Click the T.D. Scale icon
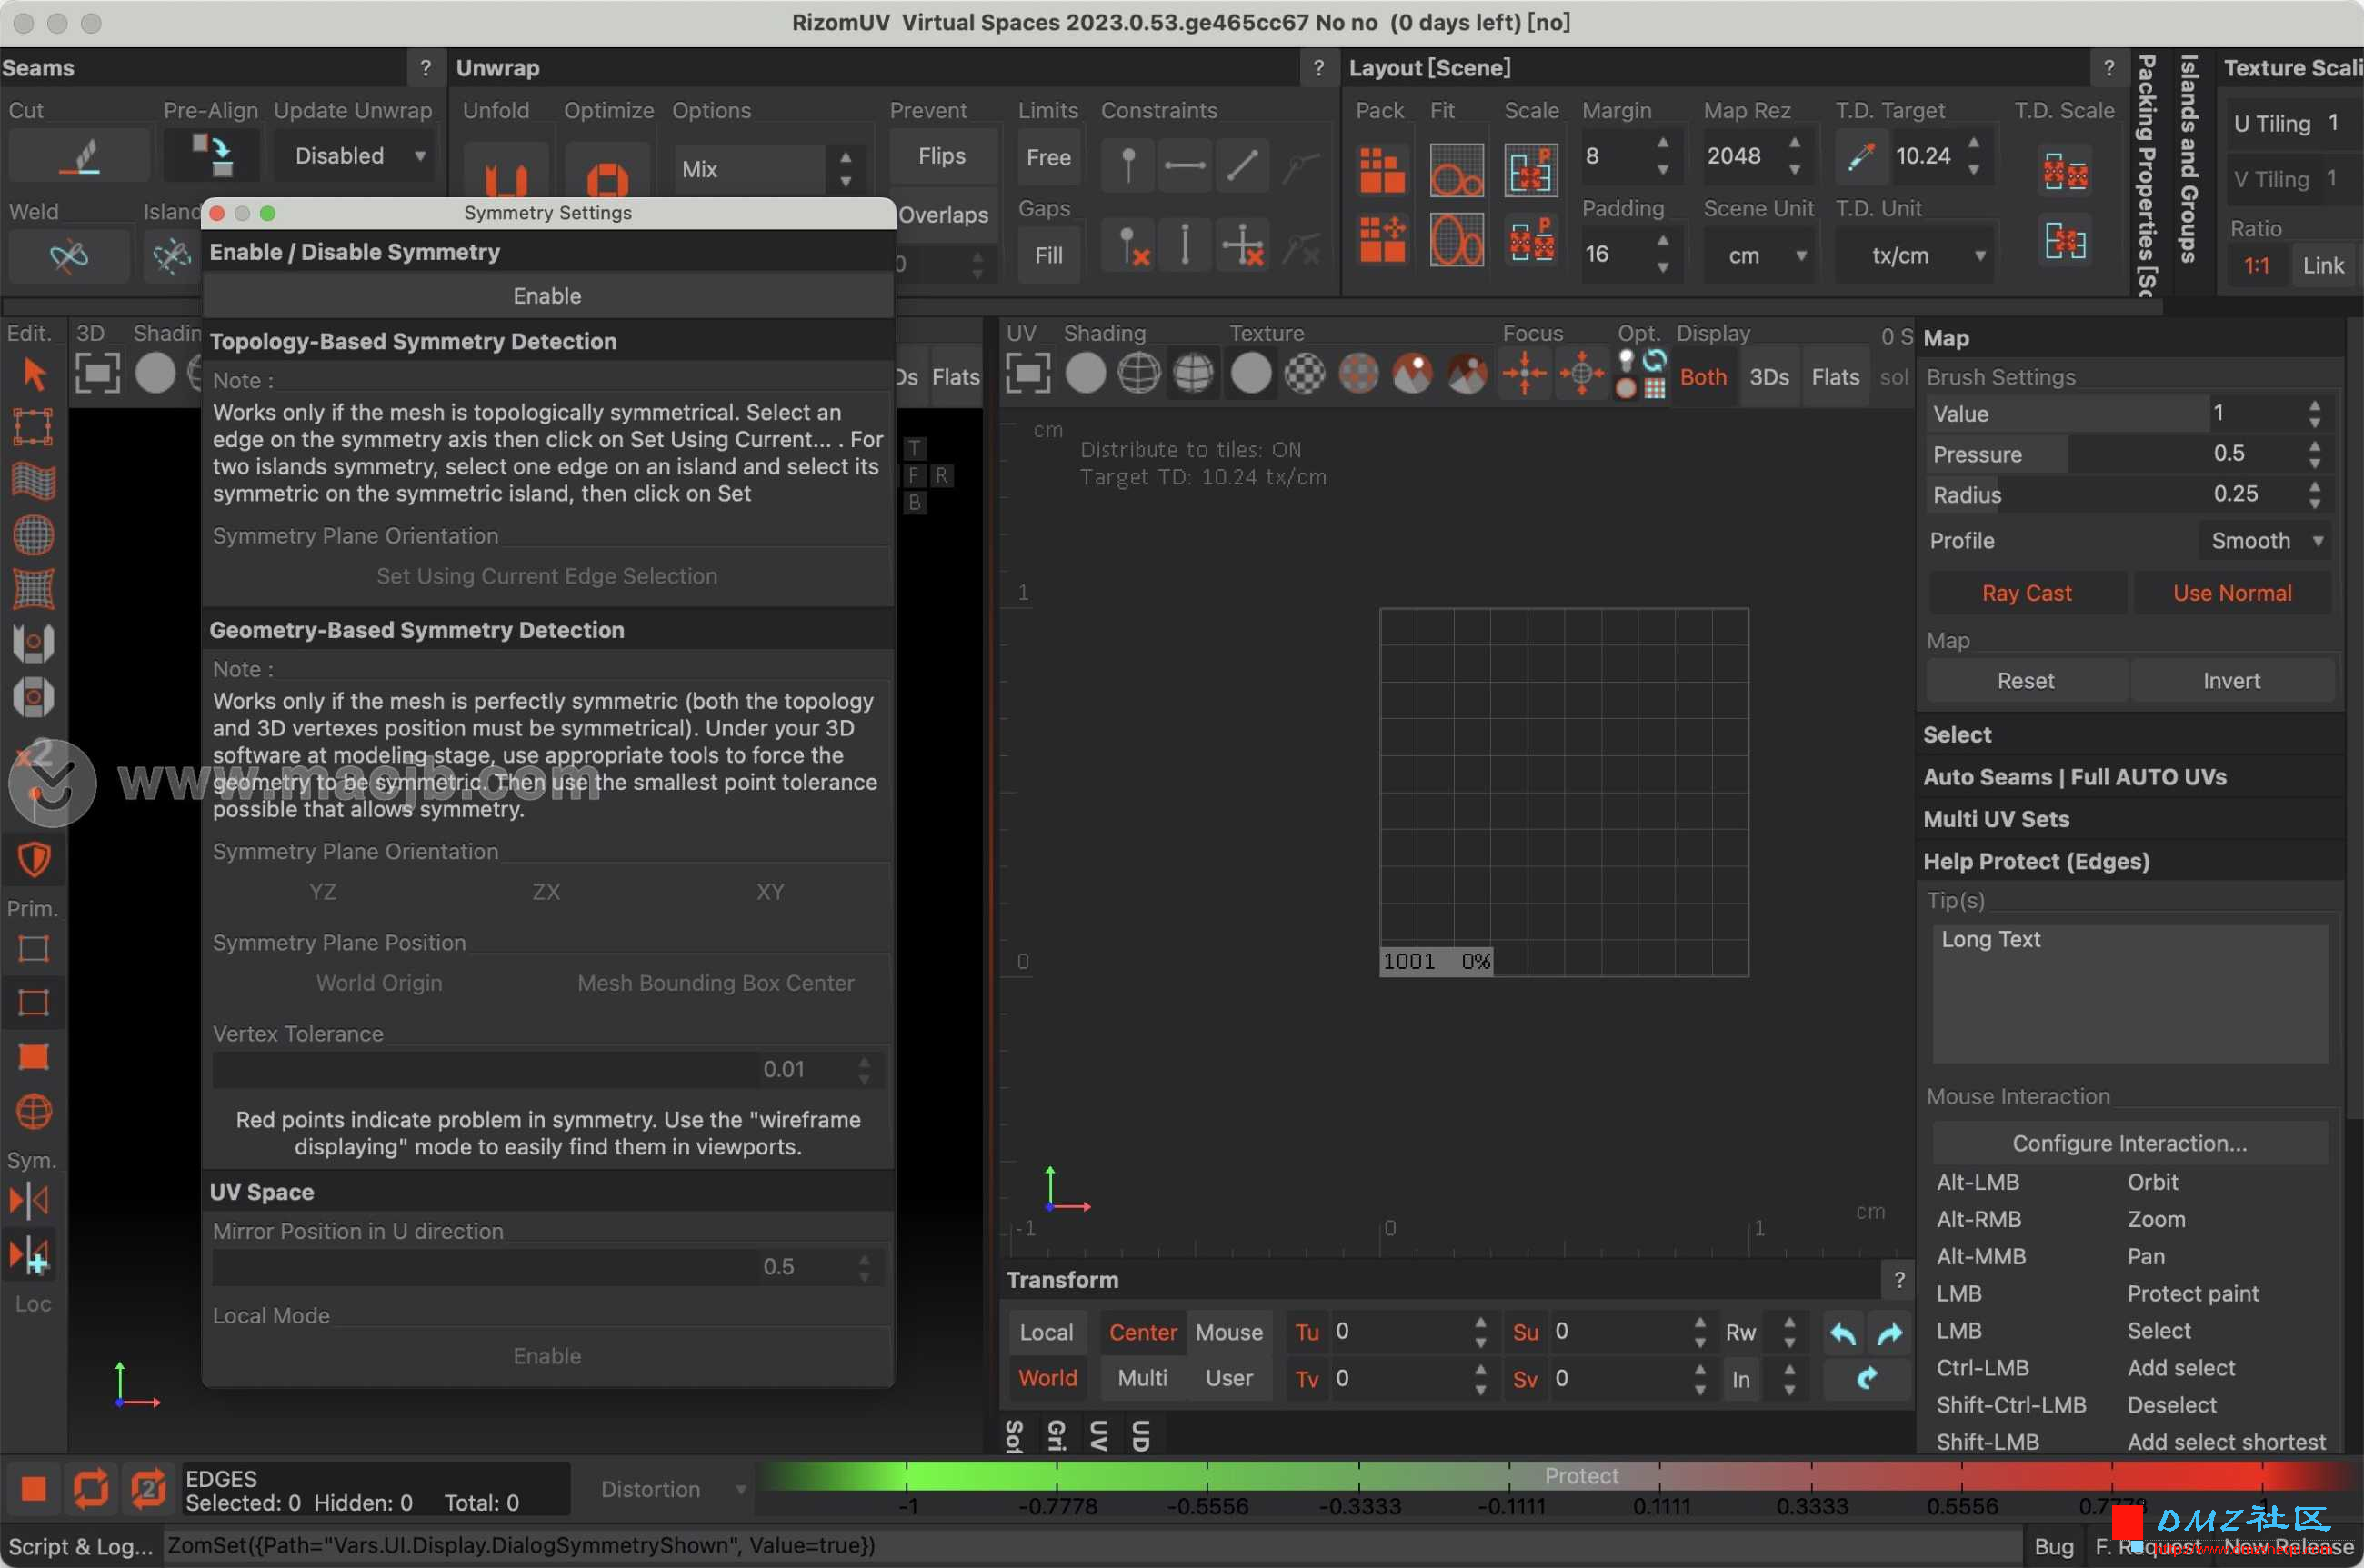Image resolution: width=2364 pixels, height=1568 pixels. pyautogui.click(x=2065, y=171)
